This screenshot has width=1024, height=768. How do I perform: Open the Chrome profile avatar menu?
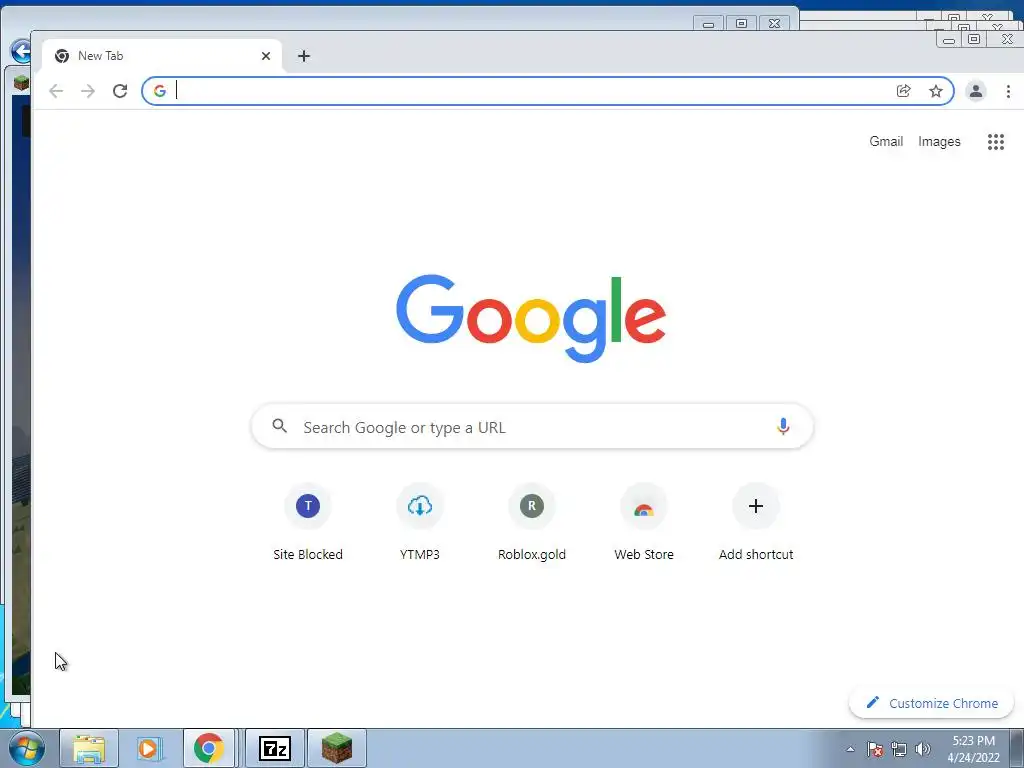(976, 91)
